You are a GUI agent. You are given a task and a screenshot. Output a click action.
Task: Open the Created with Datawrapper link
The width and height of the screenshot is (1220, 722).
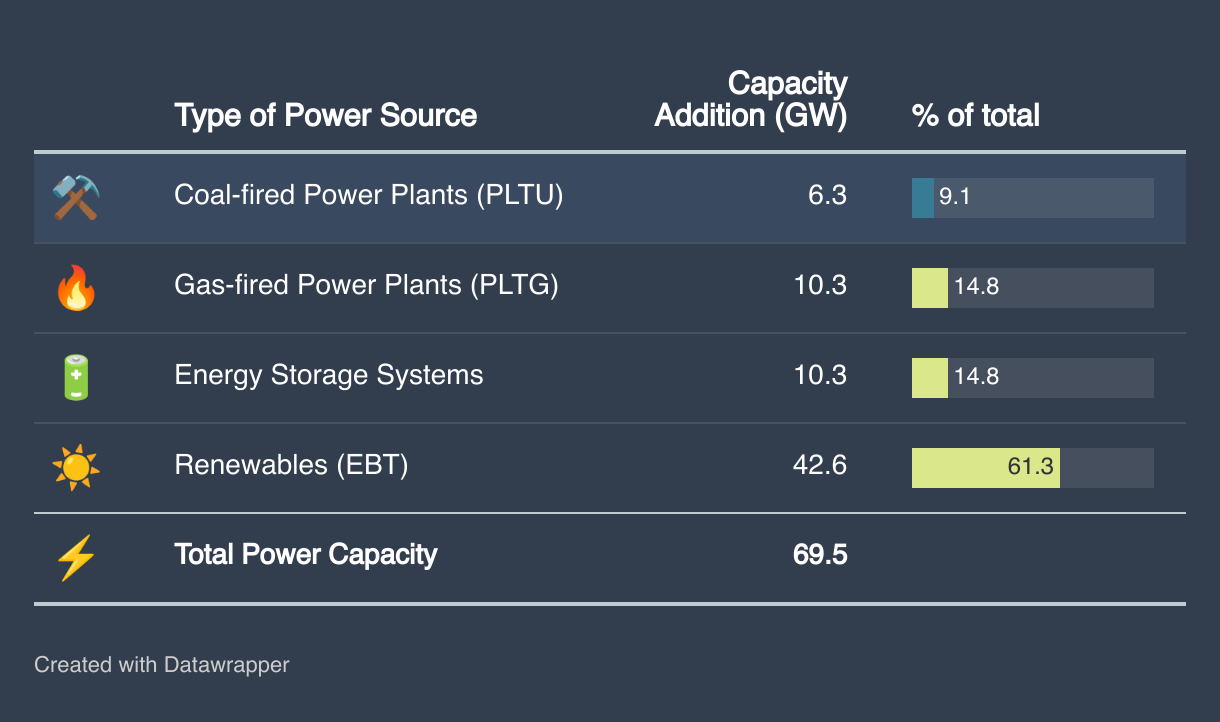[x=161, y=665]
